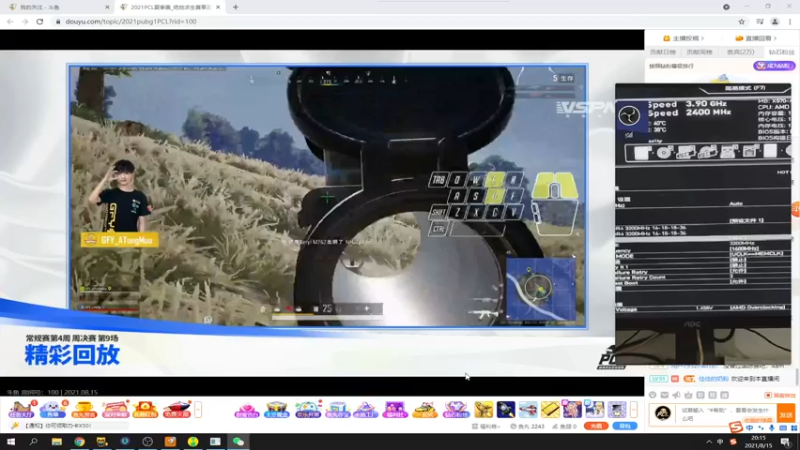Expand the left activity icons list
The width and height of the screenshot is (800, 450).
(x=198, y=409)
